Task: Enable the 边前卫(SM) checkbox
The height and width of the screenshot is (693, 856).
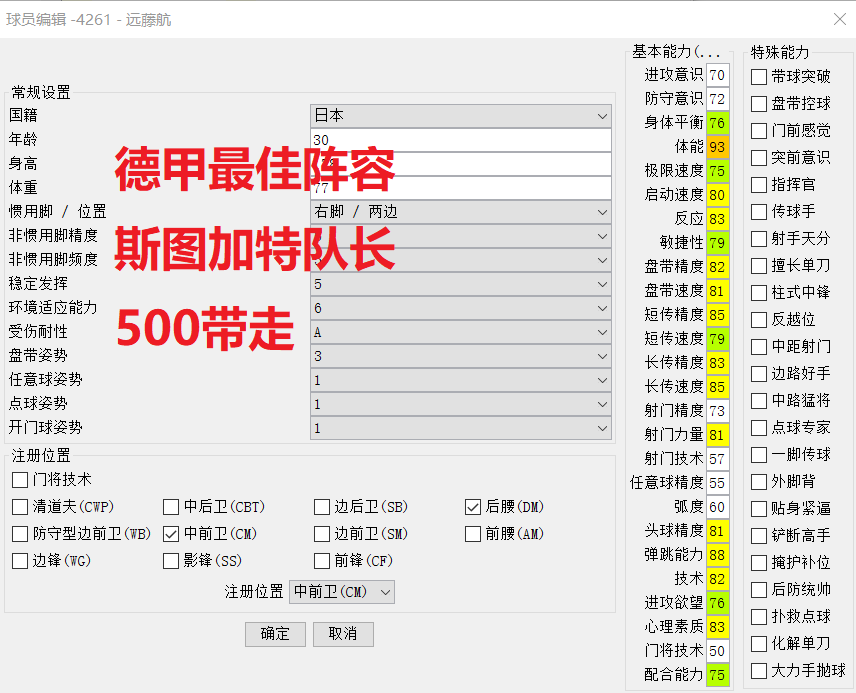Action: [322, 534]
